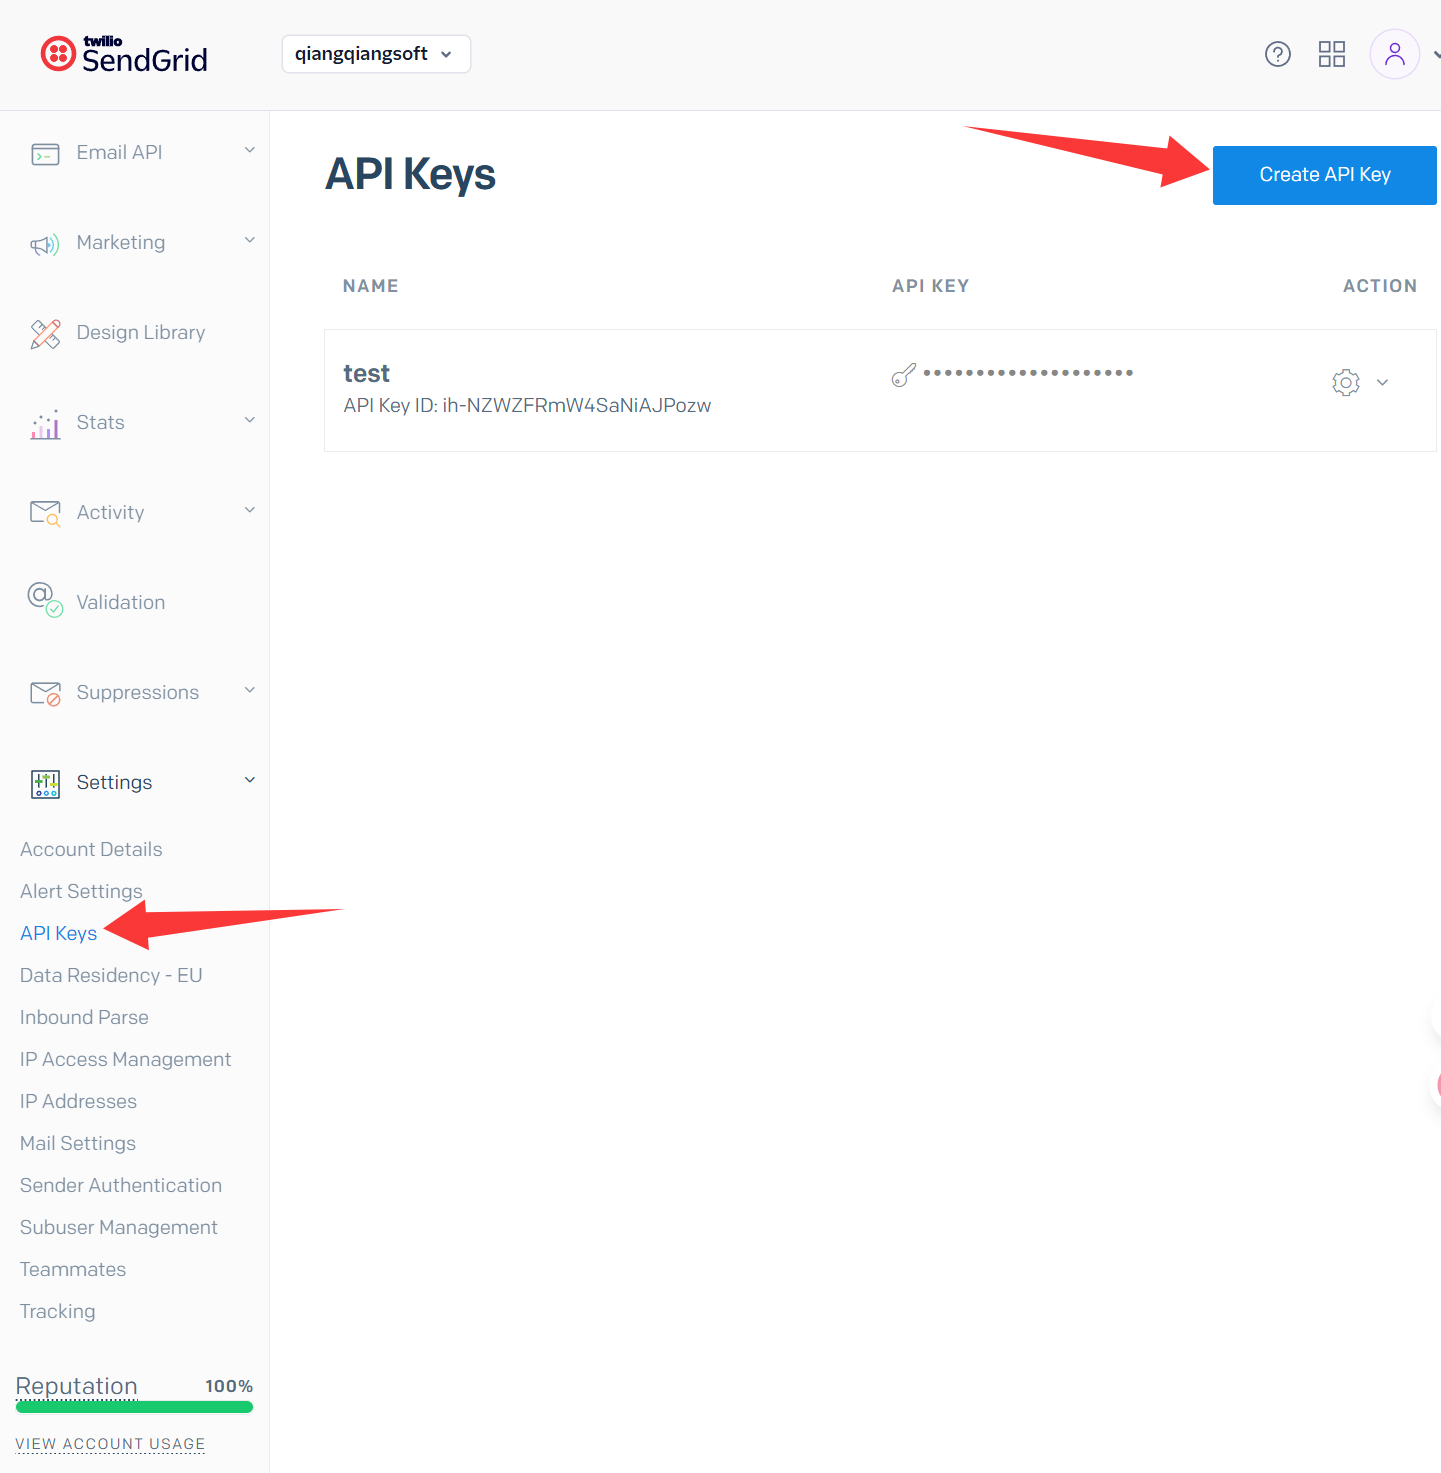The height and width of the screenshot is (1473, 1441).
Task: Open Design Library from sidebar
Action: coord(140,333)
